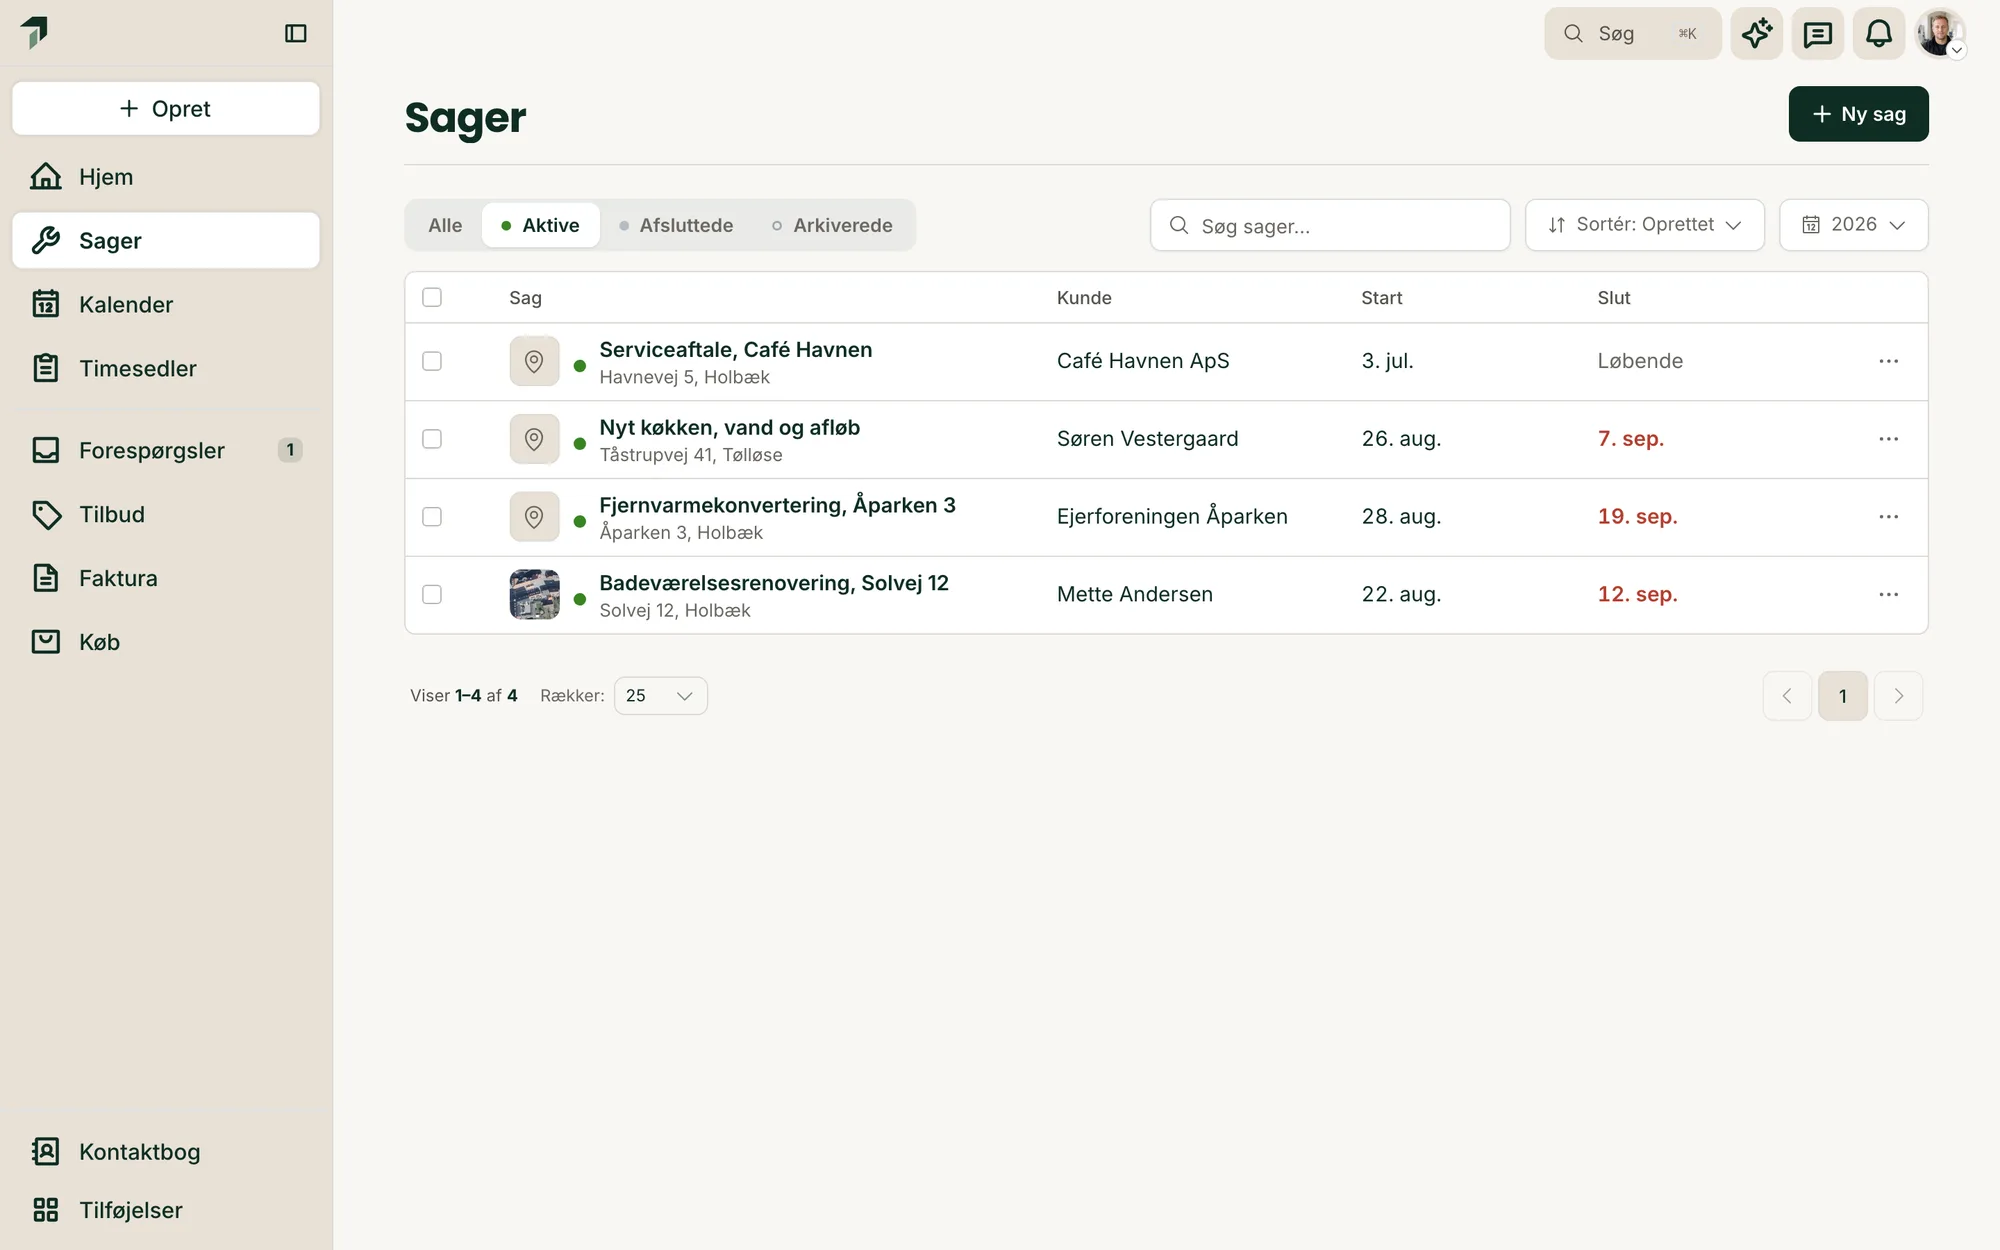Open Tilbud in the sidebar
Viewport: 2000px width, 1250px height.
coord(166,515)
